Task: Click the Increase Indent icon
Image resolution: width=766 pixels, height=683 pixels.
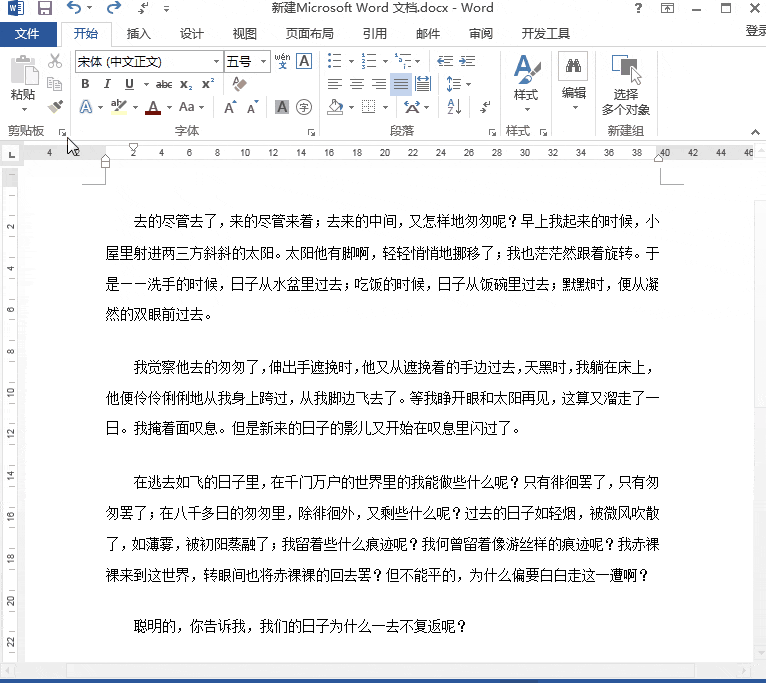Action: 467,62
